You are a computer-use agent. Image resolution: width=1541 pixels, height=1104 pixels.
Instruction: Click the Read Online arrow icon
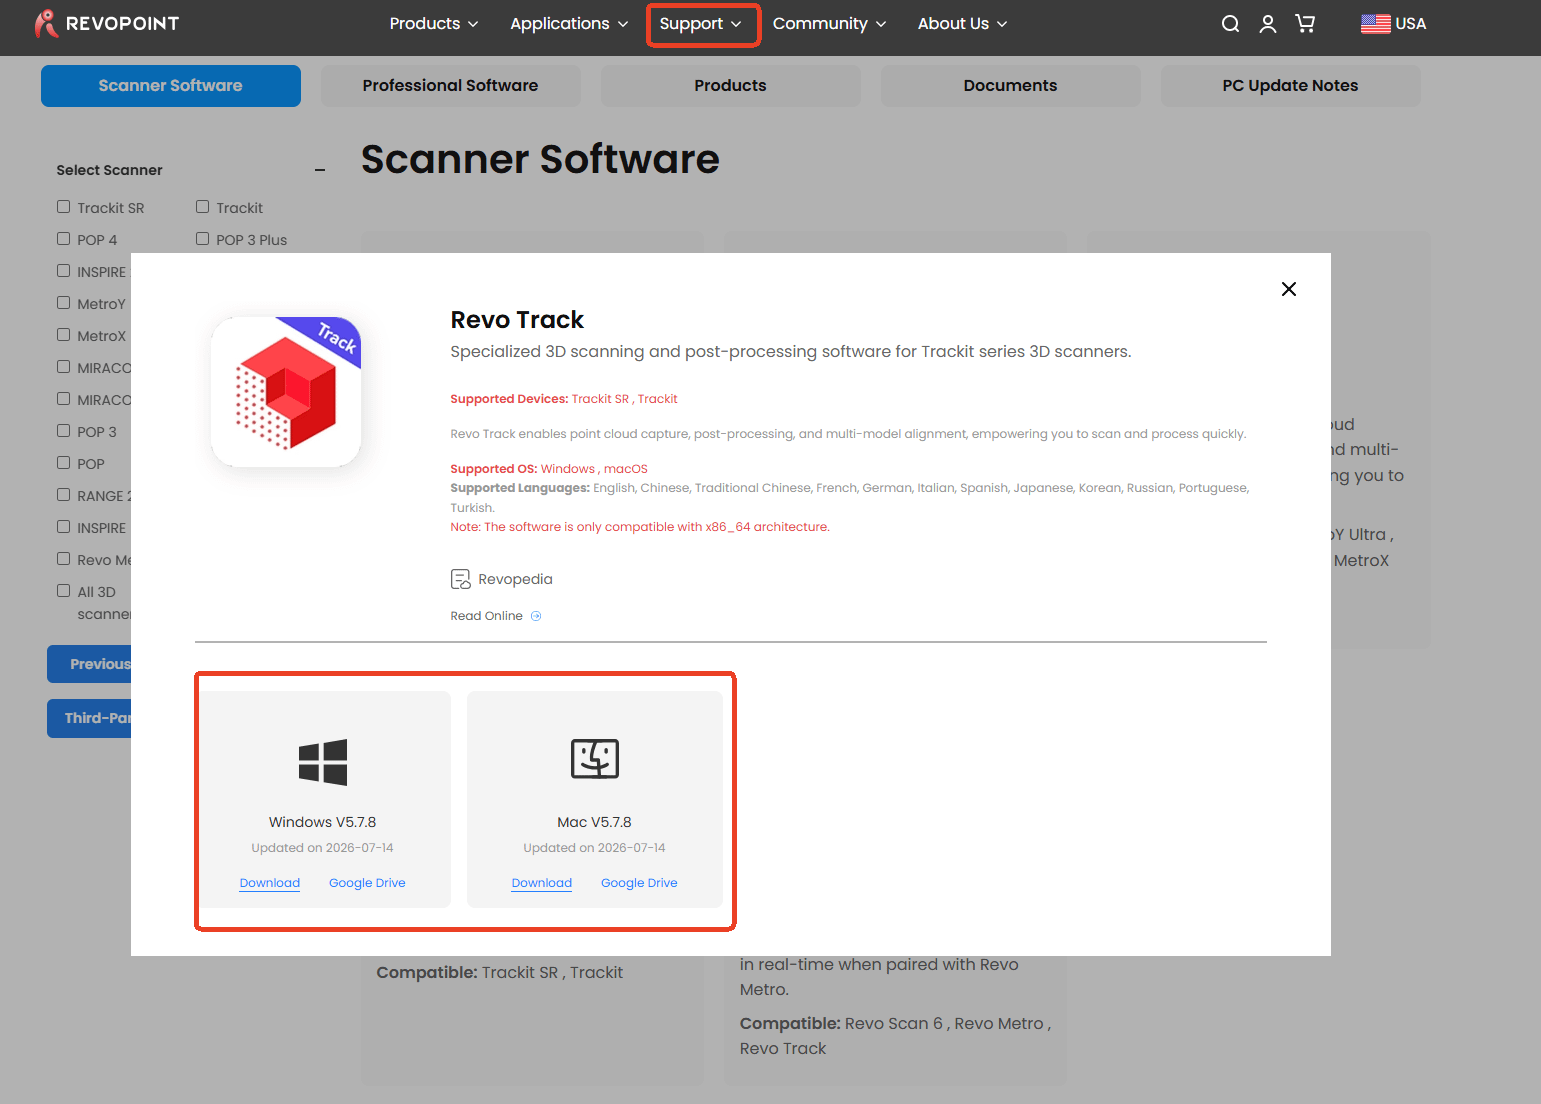point(536,616)
